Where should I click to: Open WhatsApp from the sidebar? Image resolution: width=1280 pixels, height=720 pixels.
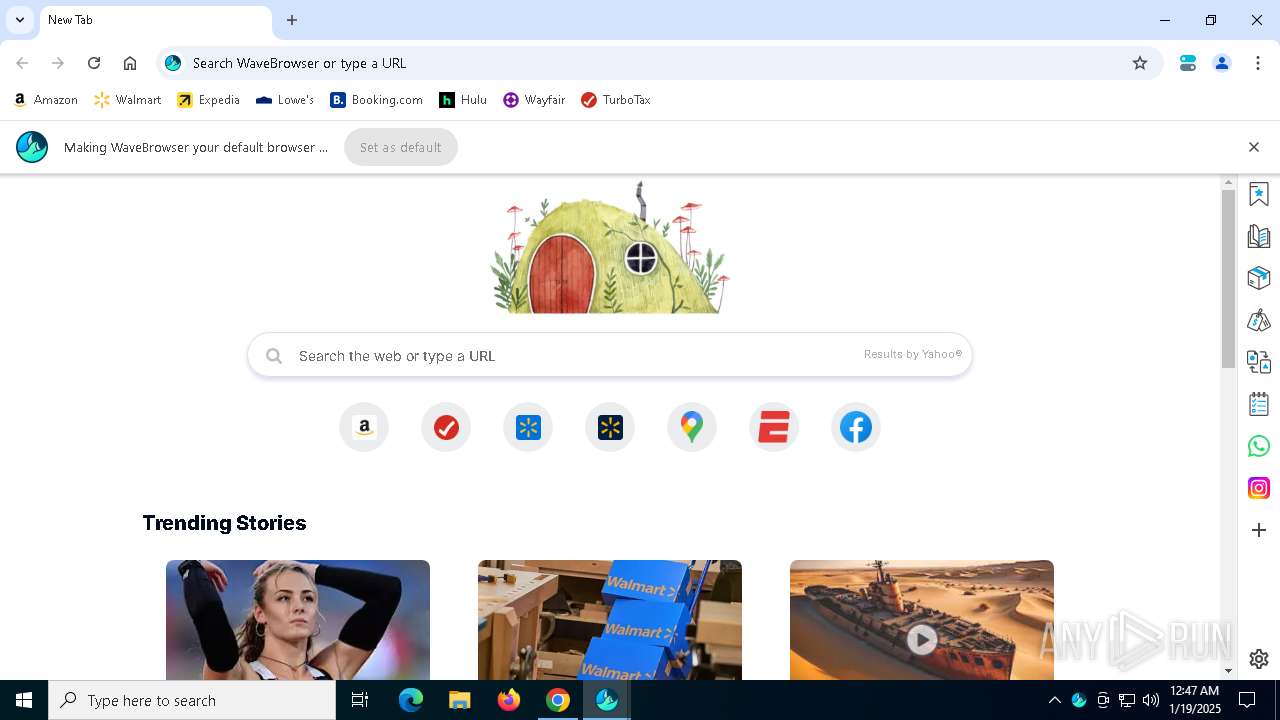pyautogui.click(x=1259, y=446)
